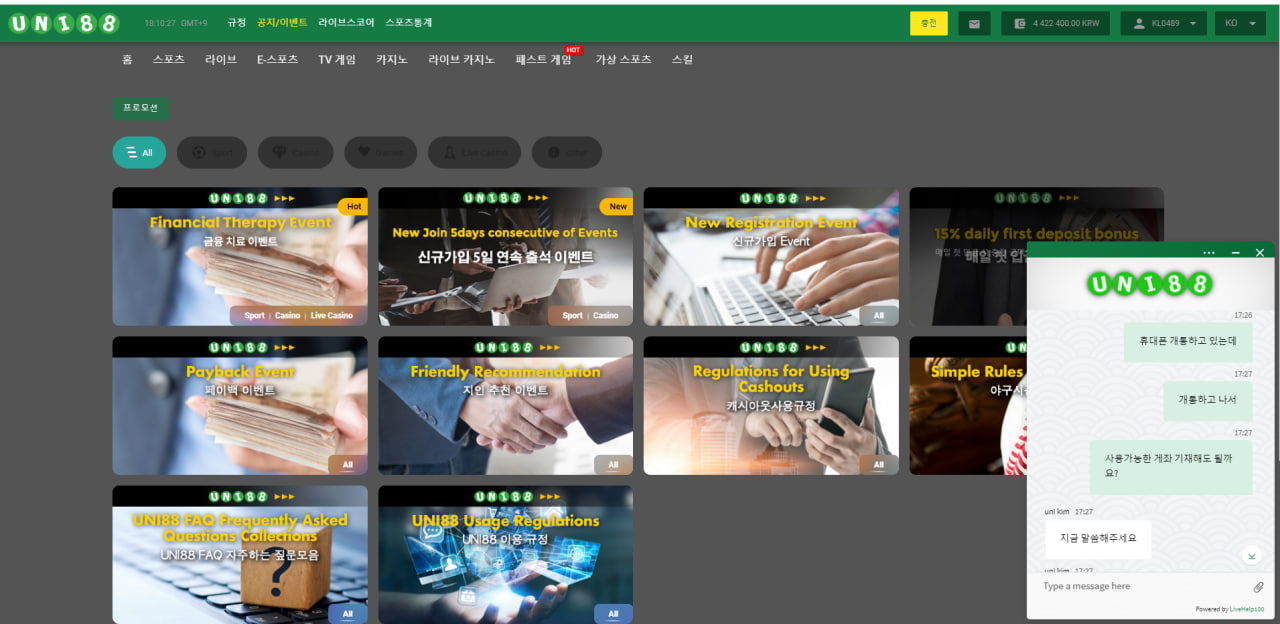Select the Other filter chip
The width and height of the screenshot is (1280, 624).
coord(567,153)
